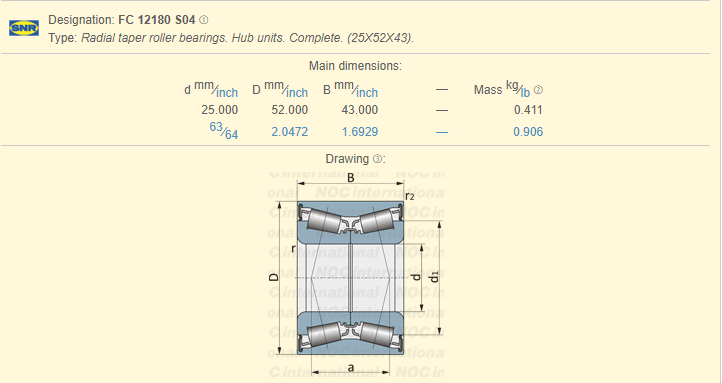Click the circled 2 note beside Mass

click(x=538, y=90)
